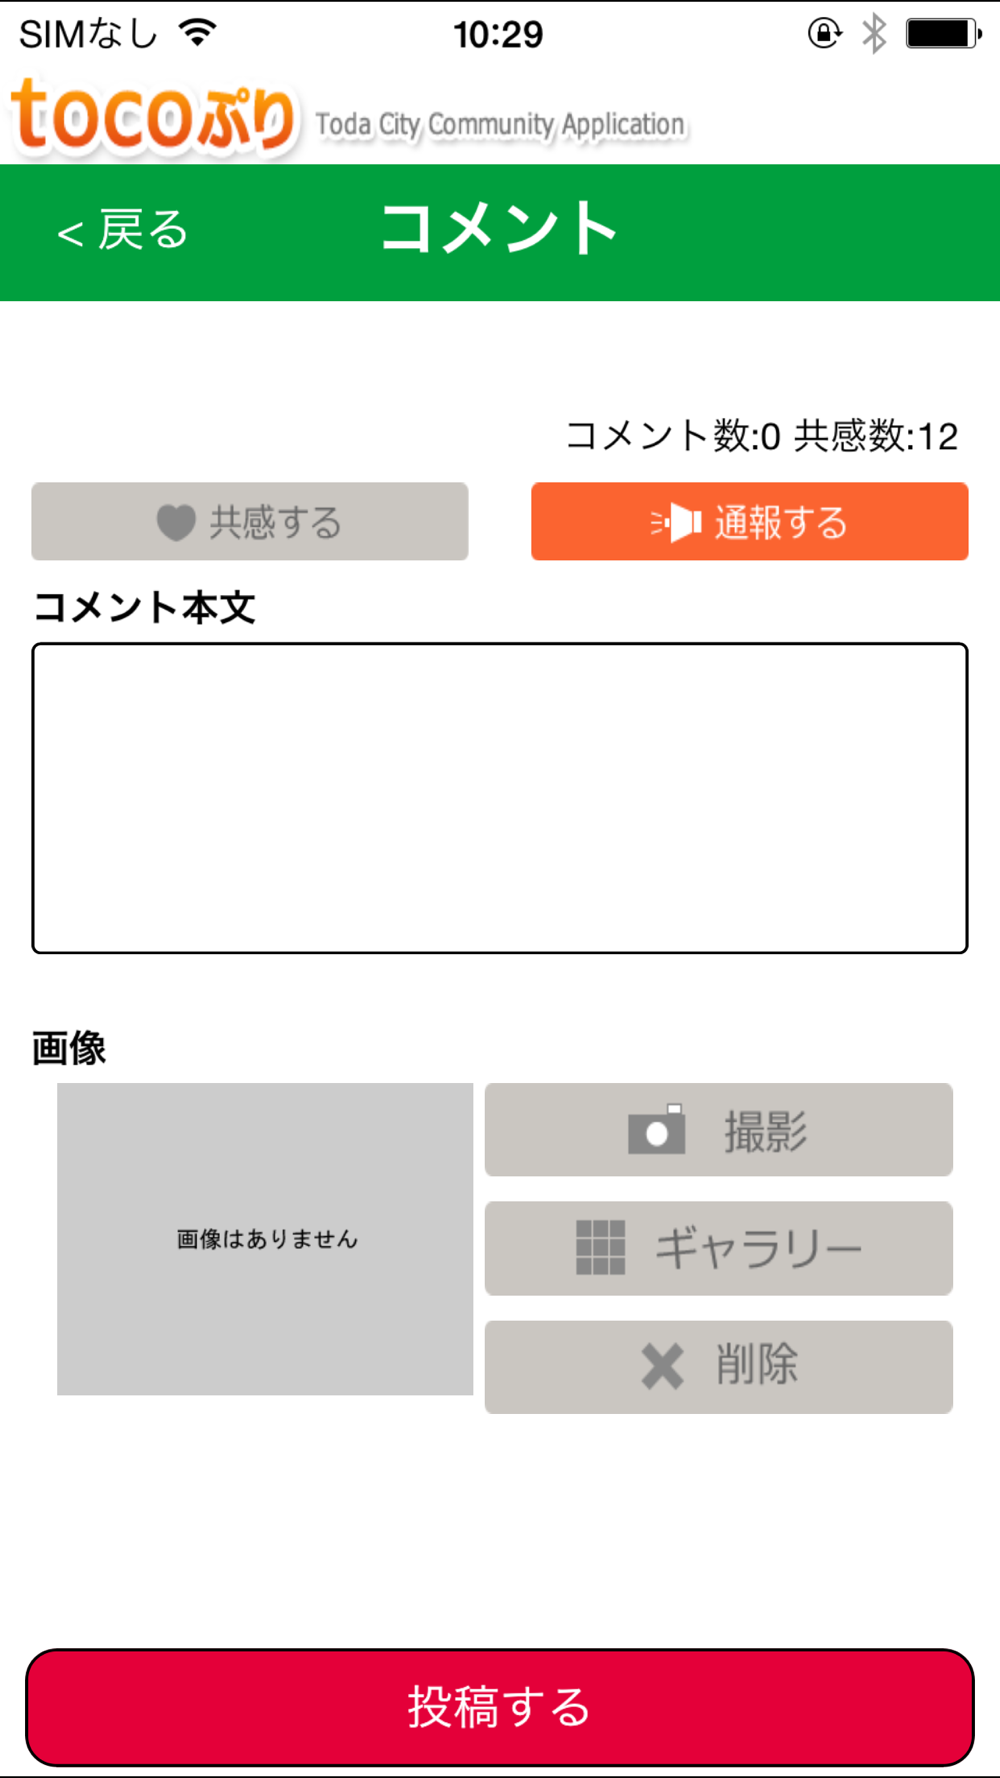1000x1778 pixels.
Task: Tap the battery indicator icon
Action: [x=943, y=33]
